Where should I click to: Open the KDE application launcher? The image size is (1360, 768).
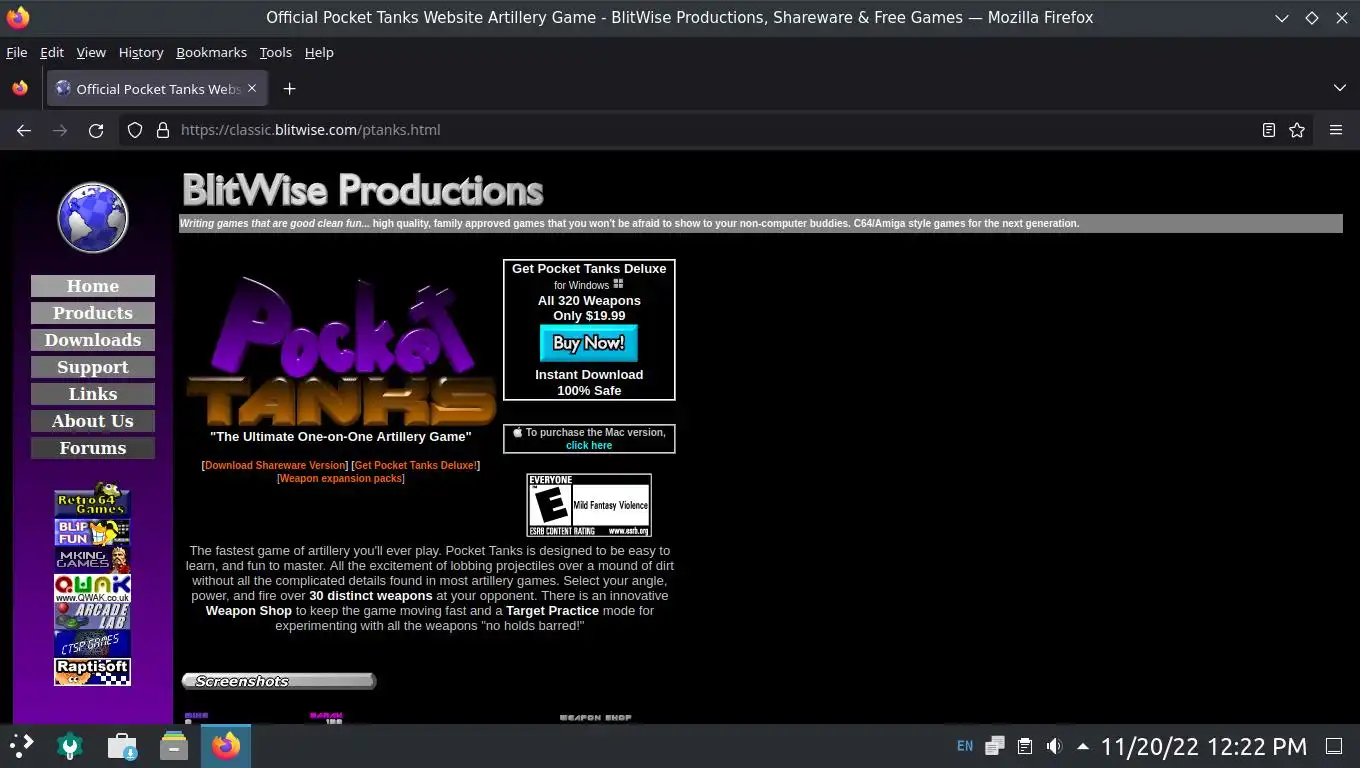pos(21,745)
